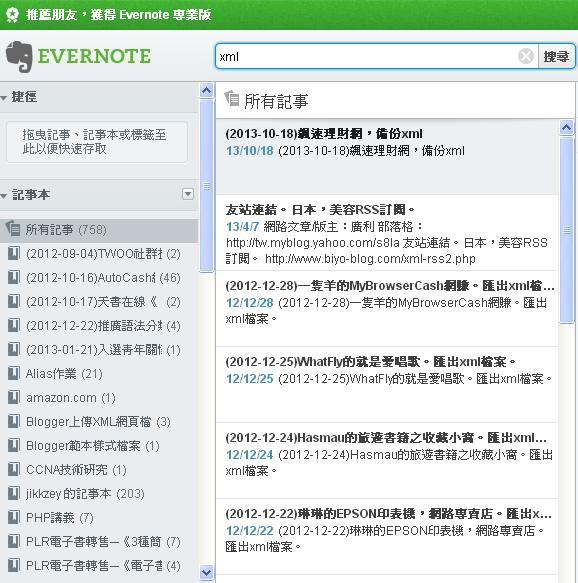
Task: Click the sidebar scrollbar thumb
Action: (x=206, y=186)
